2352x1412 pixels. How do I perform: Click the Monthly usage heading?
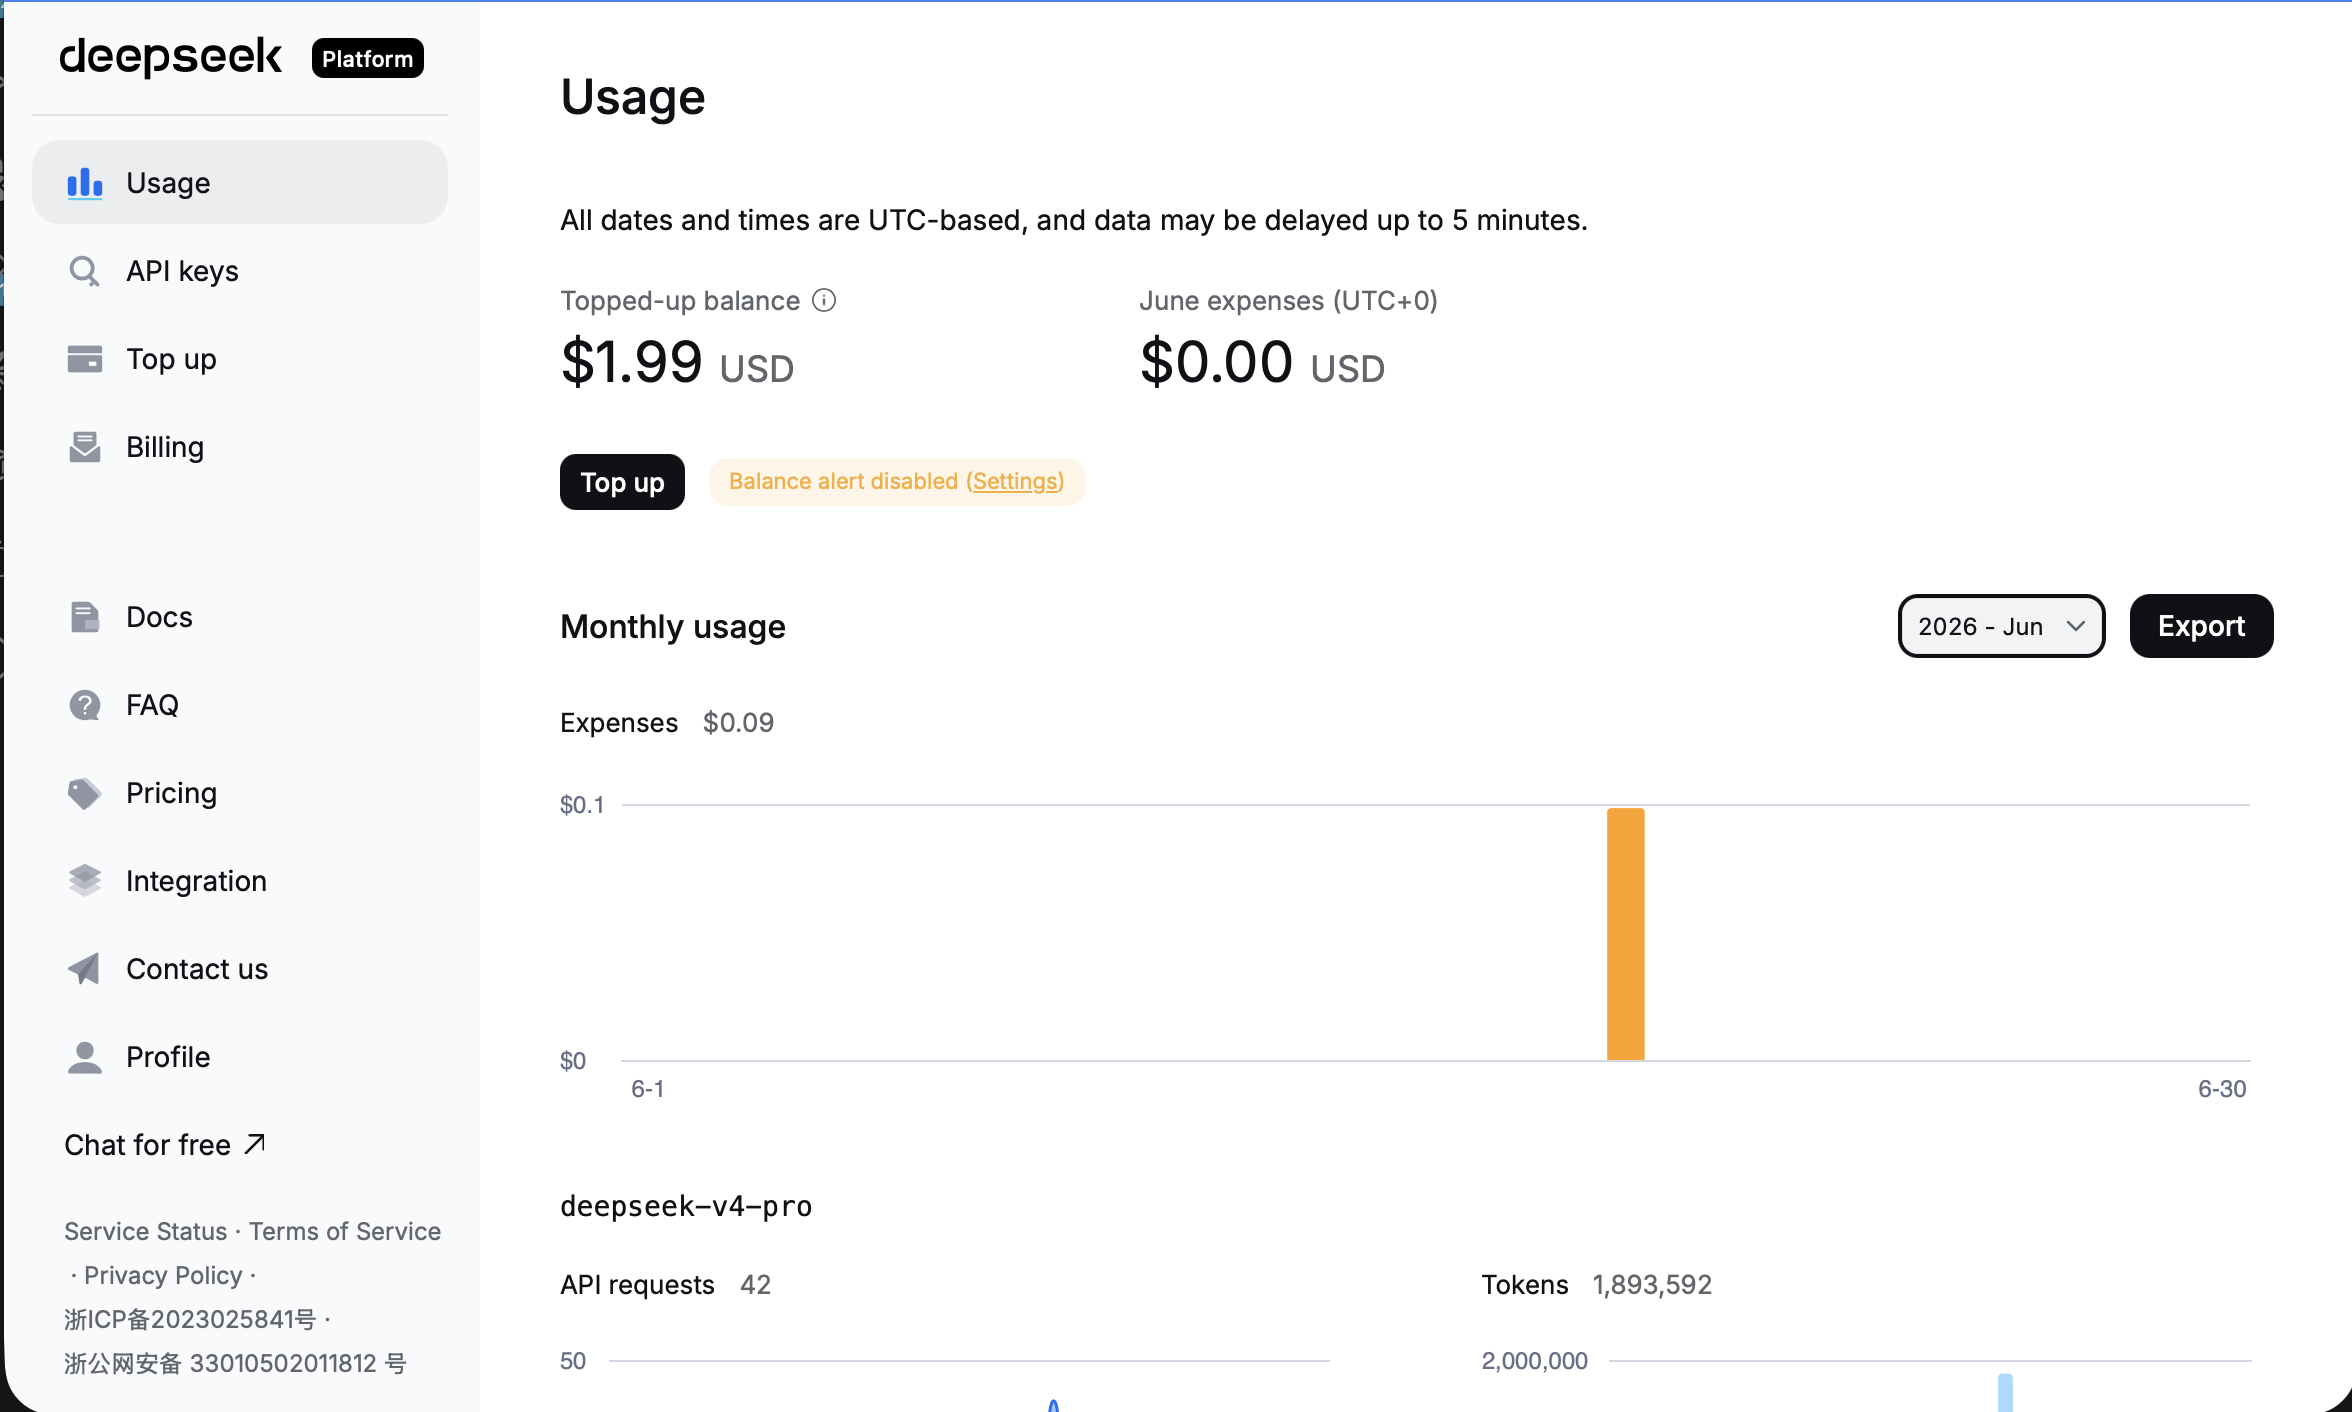pos(673,626)
